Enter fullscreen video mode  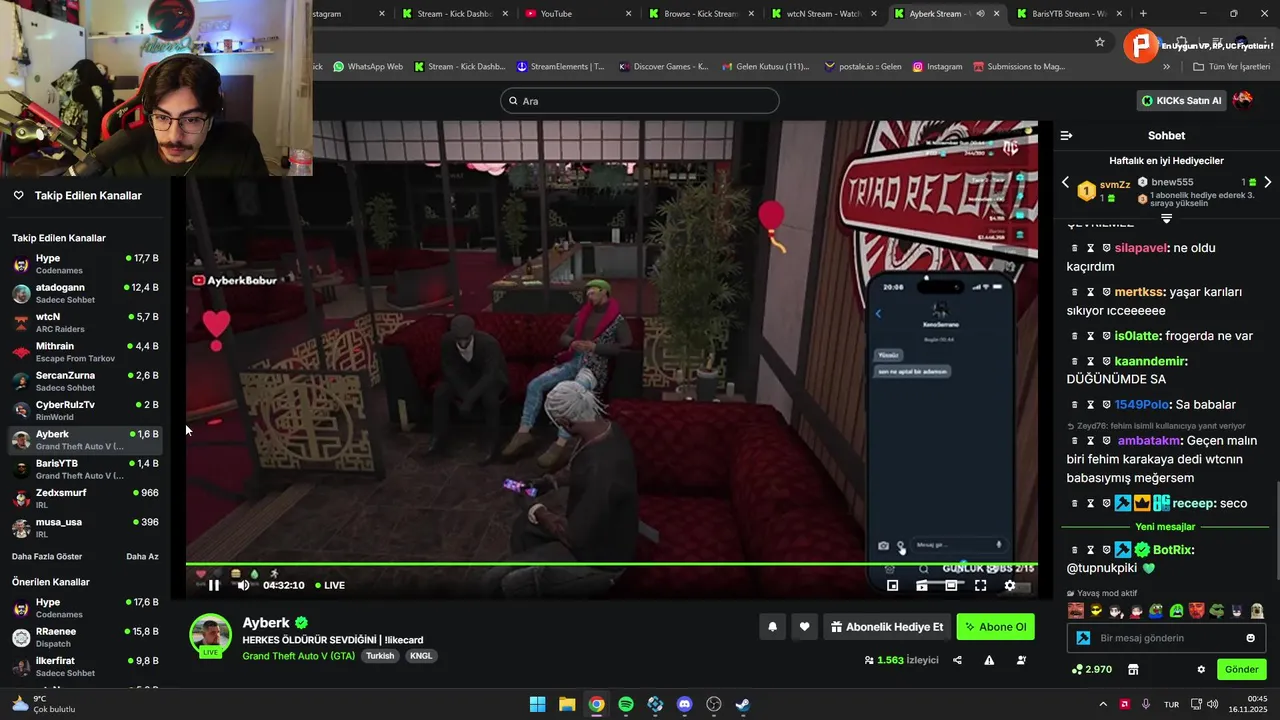point(981,586)
